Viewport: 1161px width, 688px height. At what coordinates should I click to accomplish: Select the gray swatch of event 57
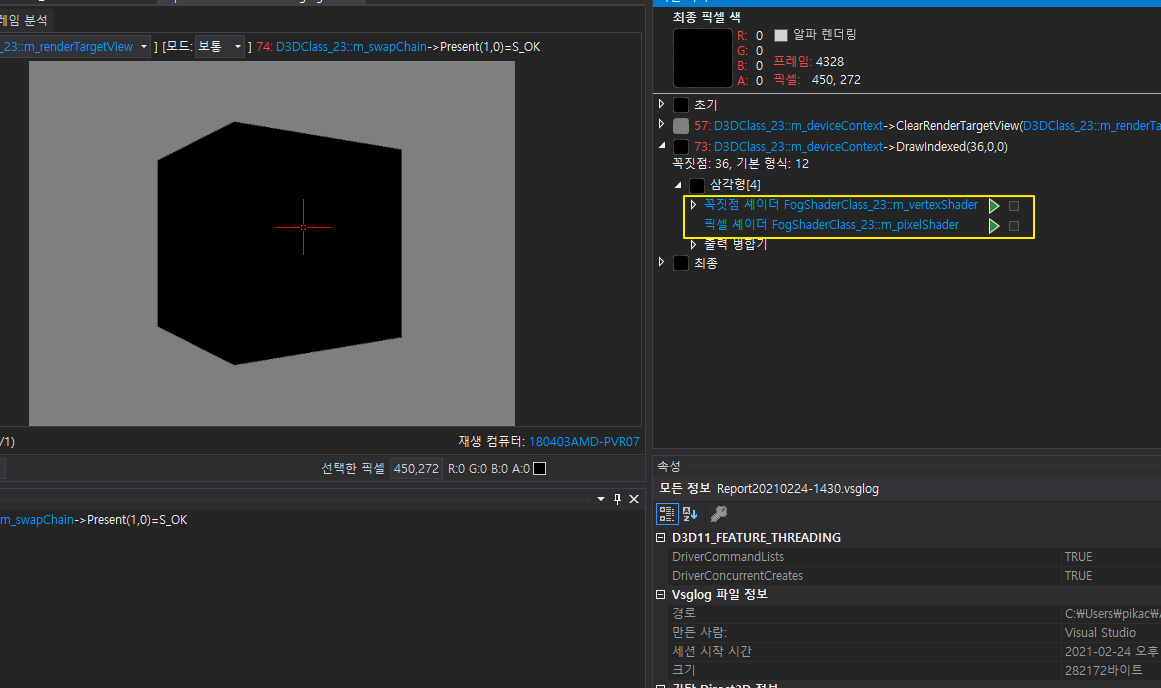pyautogui.click(x=680, y=126)
